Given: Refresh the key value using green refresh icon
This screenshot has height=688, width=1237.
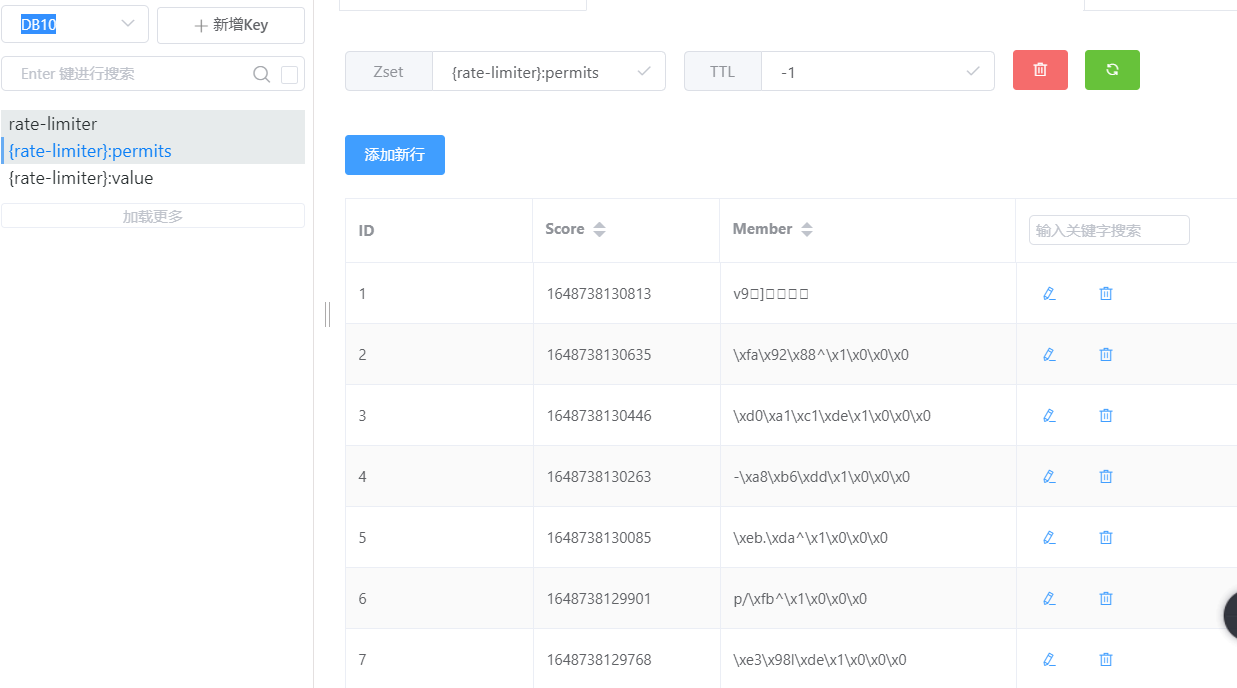Looking at the screenshot, I should click(x=1112, y=70).
